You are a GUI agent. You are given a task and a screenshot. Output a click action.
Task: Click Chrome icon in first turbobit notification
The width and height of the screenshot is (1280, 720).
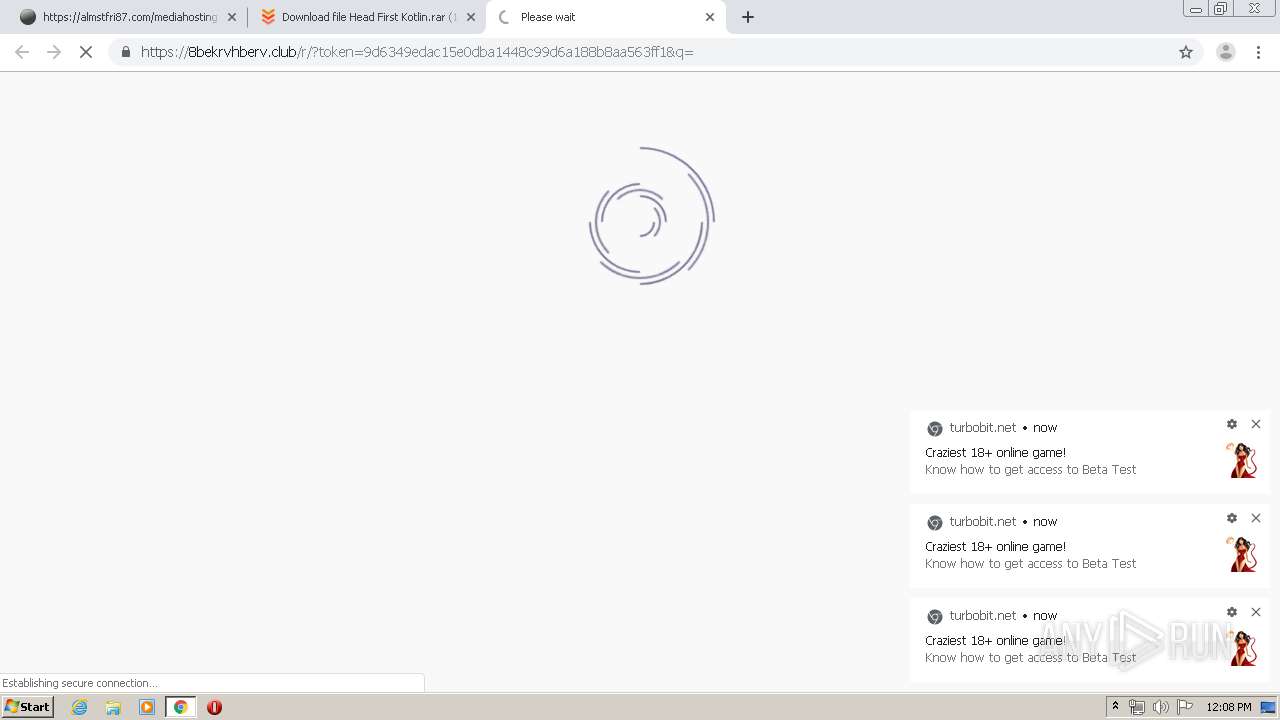[x=934, y=428]
